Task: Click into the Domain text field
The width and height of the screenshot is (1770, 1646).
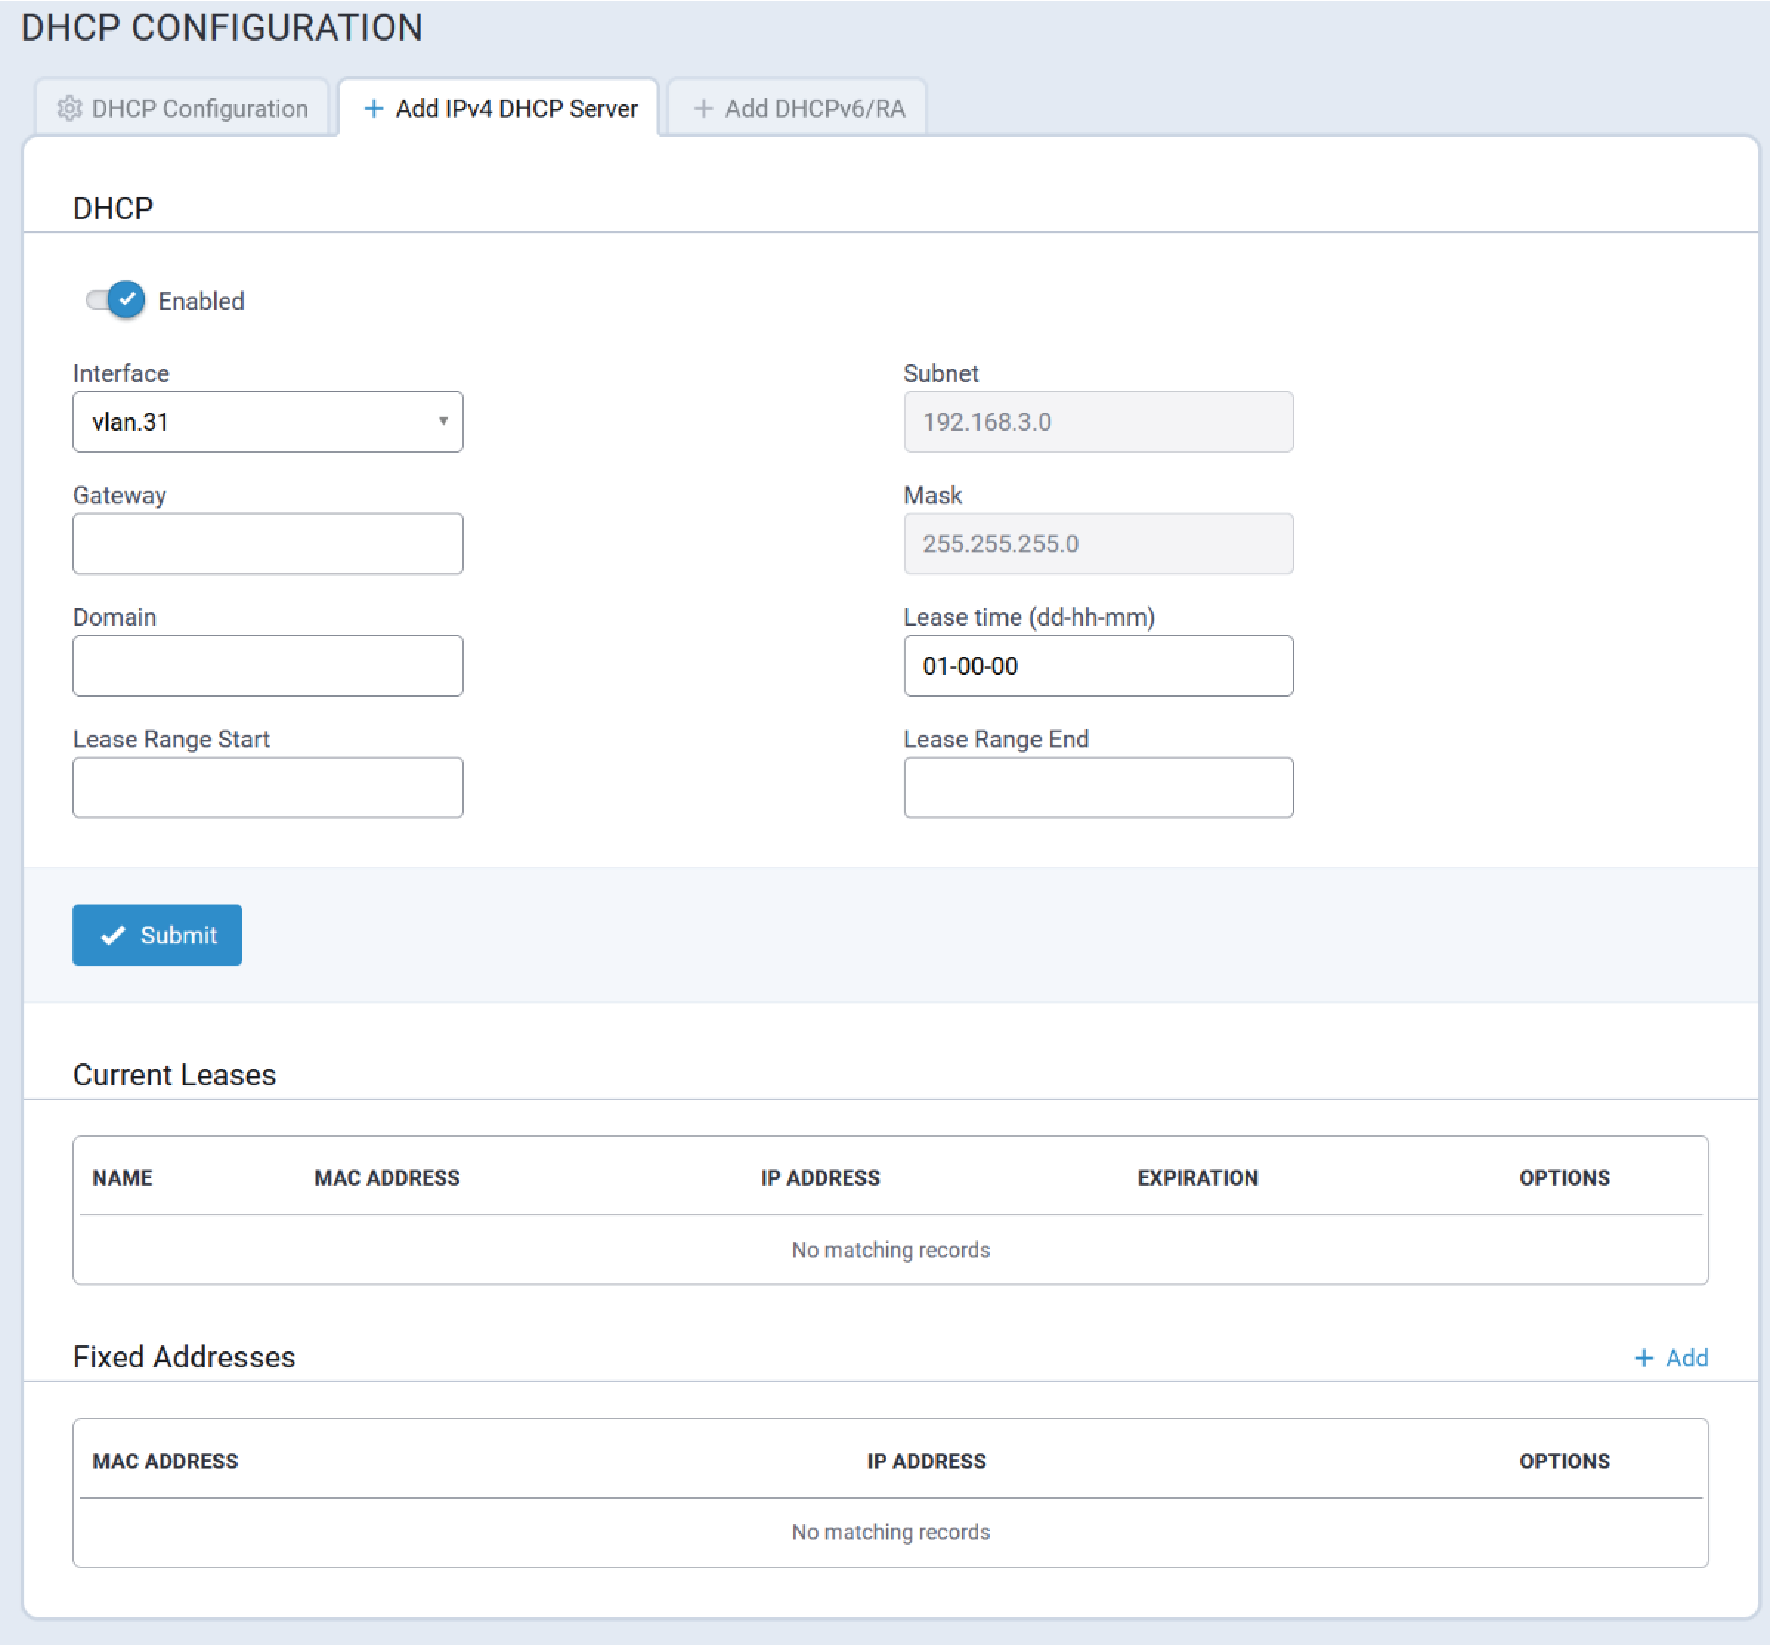Action: 268,666
